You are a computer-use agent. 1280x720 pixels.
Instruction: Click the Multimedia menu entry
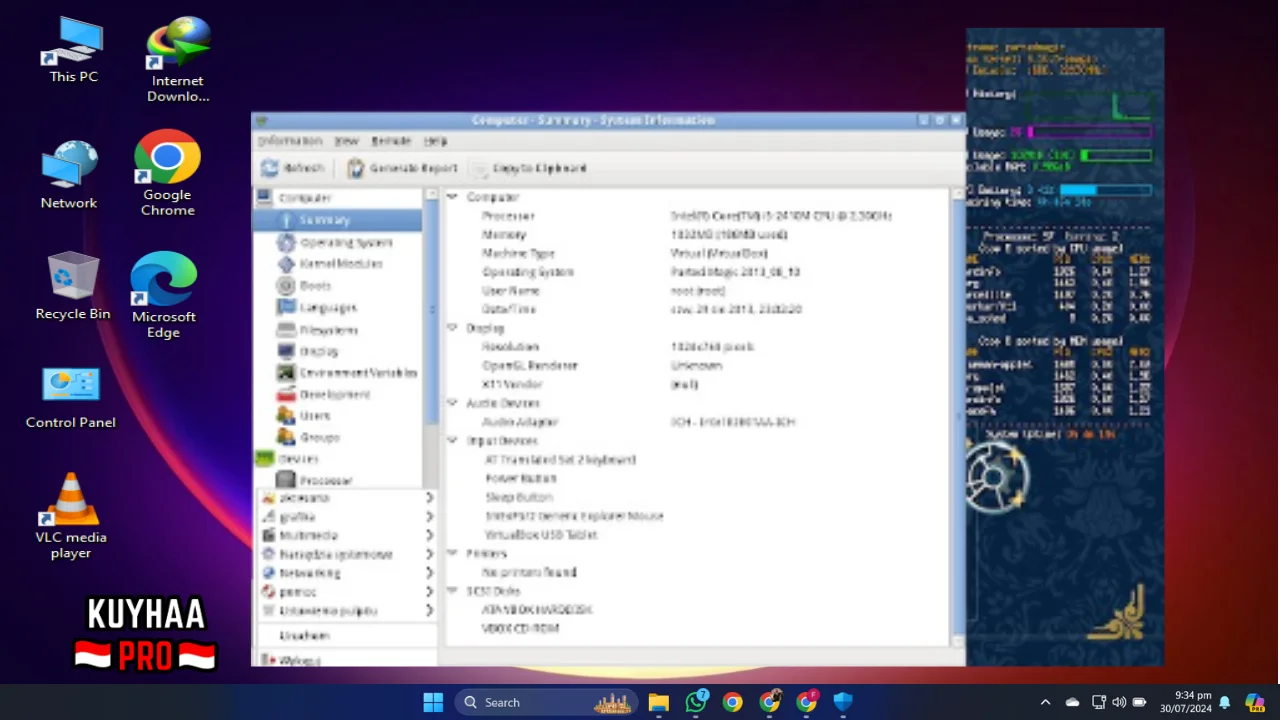point(347,535)
